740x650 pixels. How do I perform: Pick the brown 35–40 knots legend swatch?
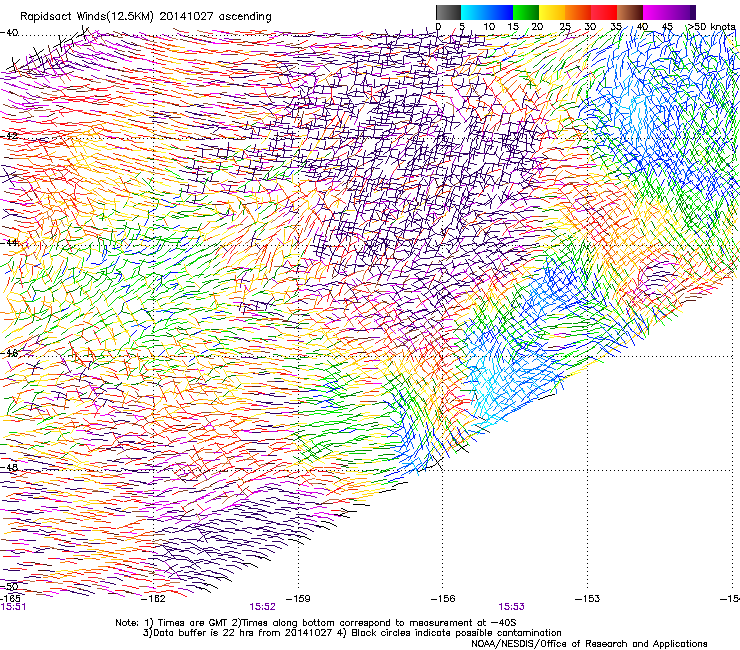click(x=630, y=12)
